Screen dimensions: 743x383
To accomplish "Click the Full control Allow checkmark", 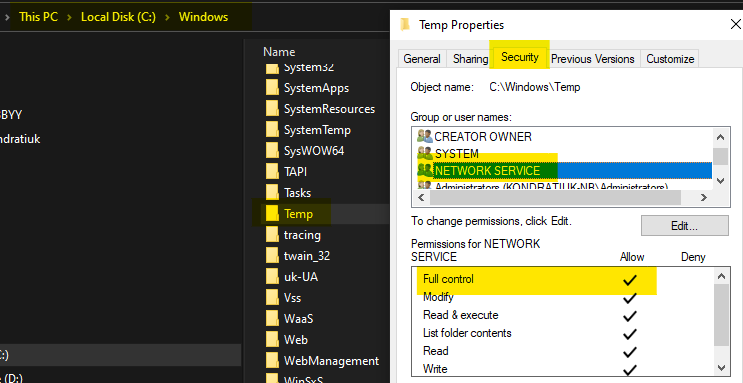I will click(630, 281).
